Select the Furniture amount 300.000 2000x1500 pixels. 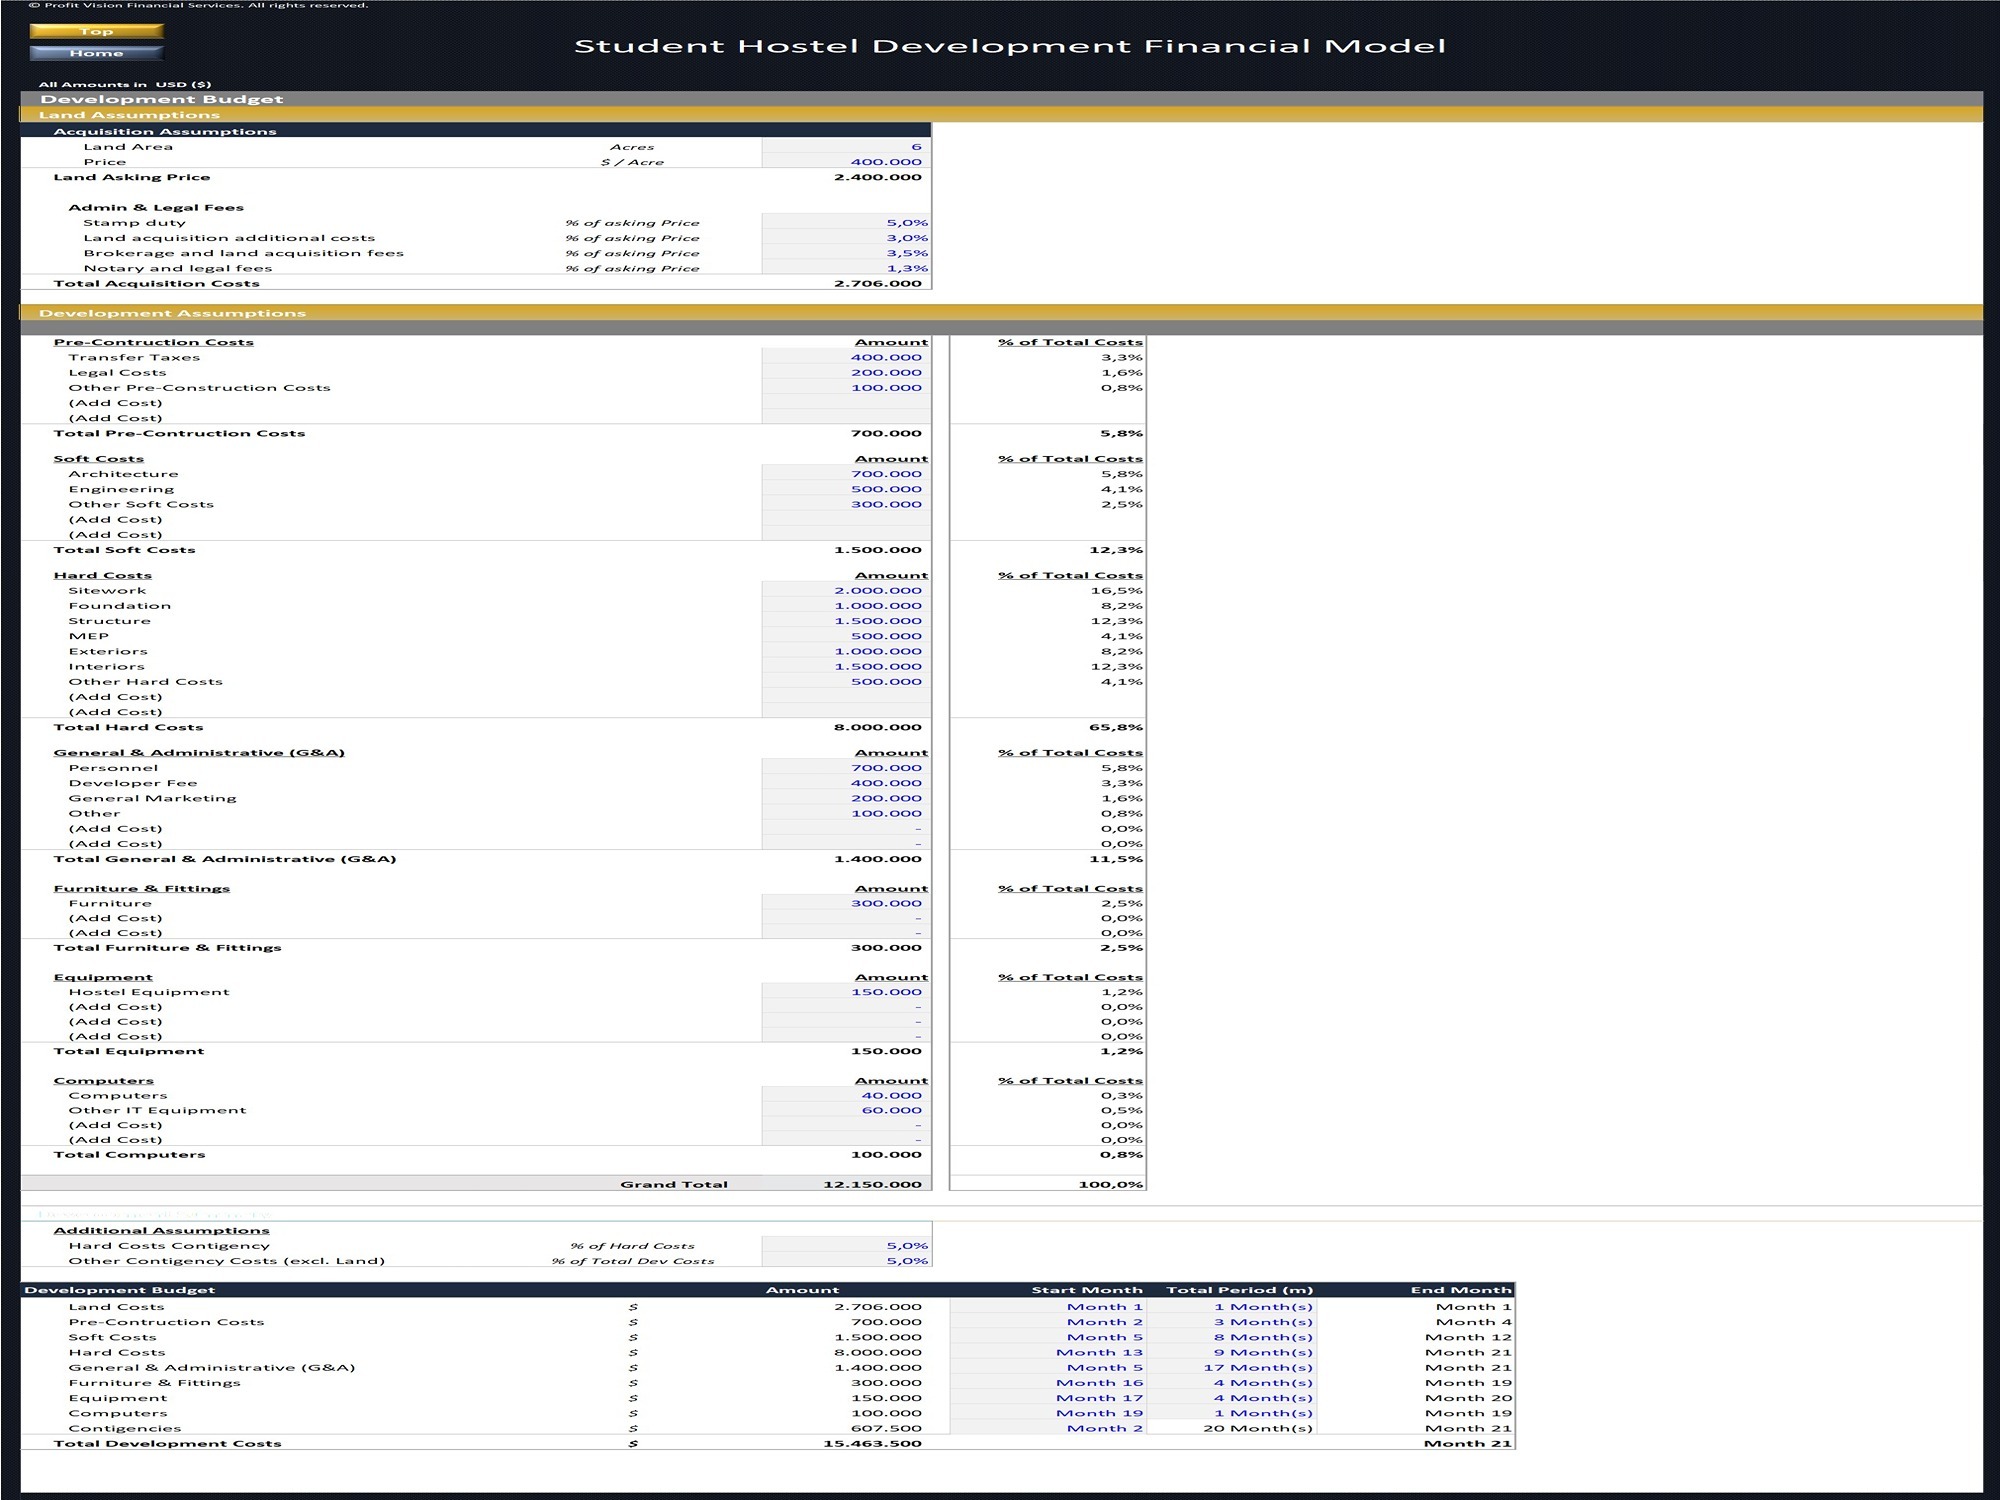pos(846,903)
